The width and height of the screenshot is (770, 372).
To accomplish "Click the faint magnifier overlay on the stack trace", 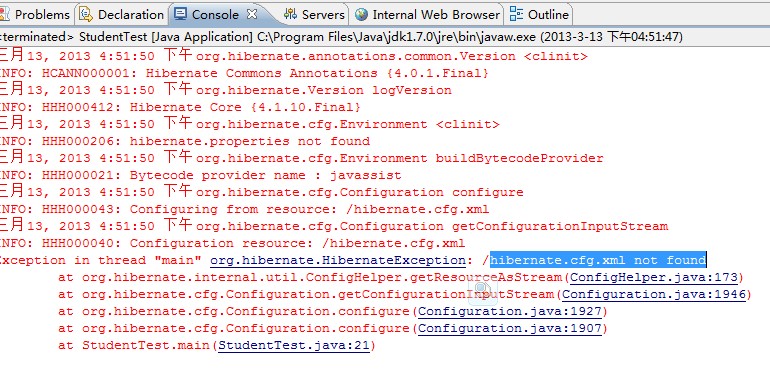I will [483, 288].
